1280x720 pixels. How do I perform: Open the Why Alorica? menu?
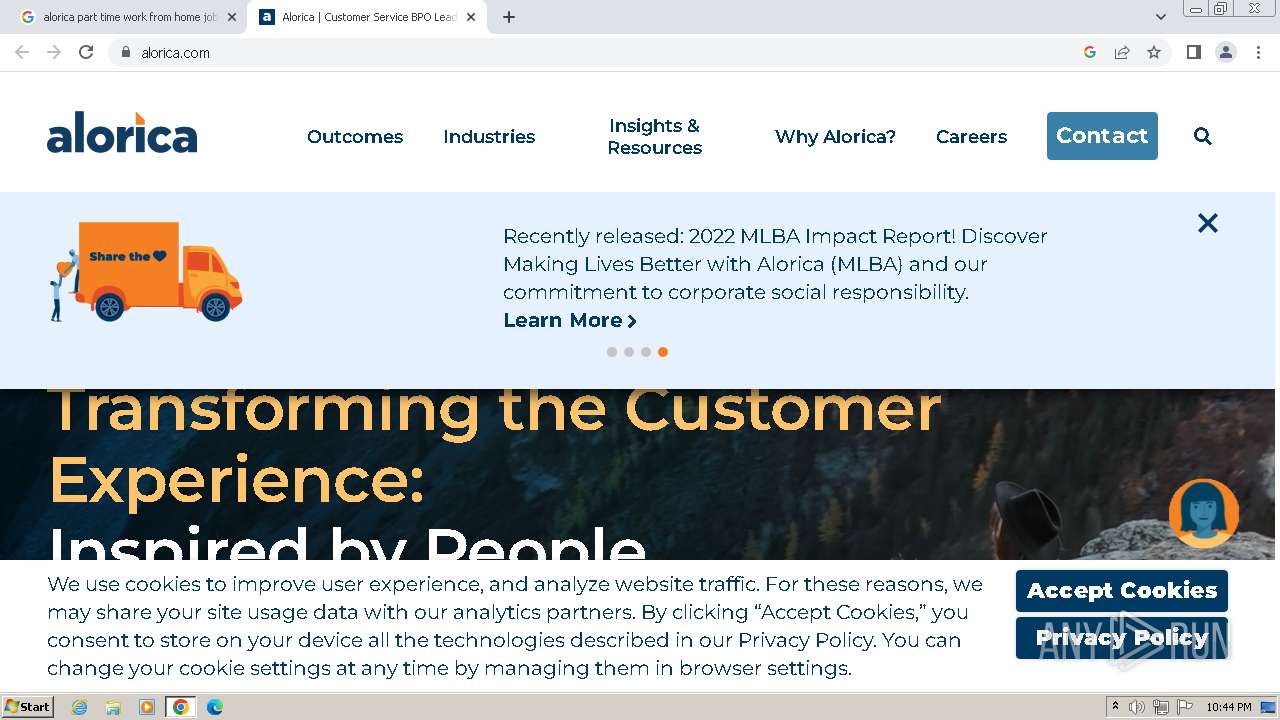click(835, 136)
